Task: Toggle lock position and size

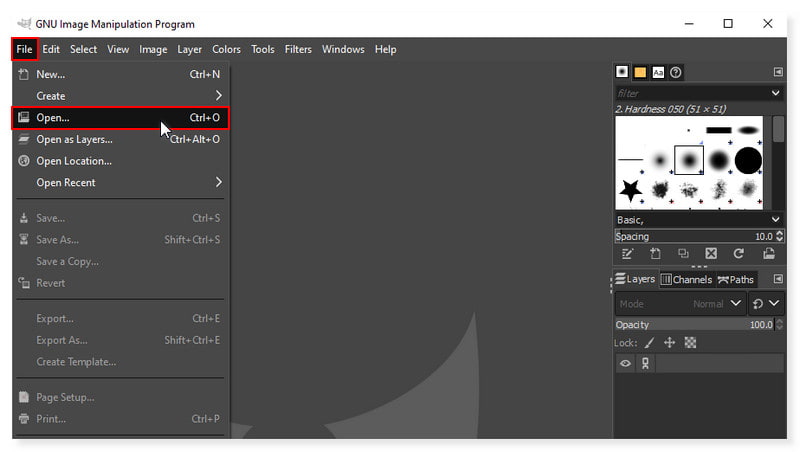Action: tap(669, 343)
